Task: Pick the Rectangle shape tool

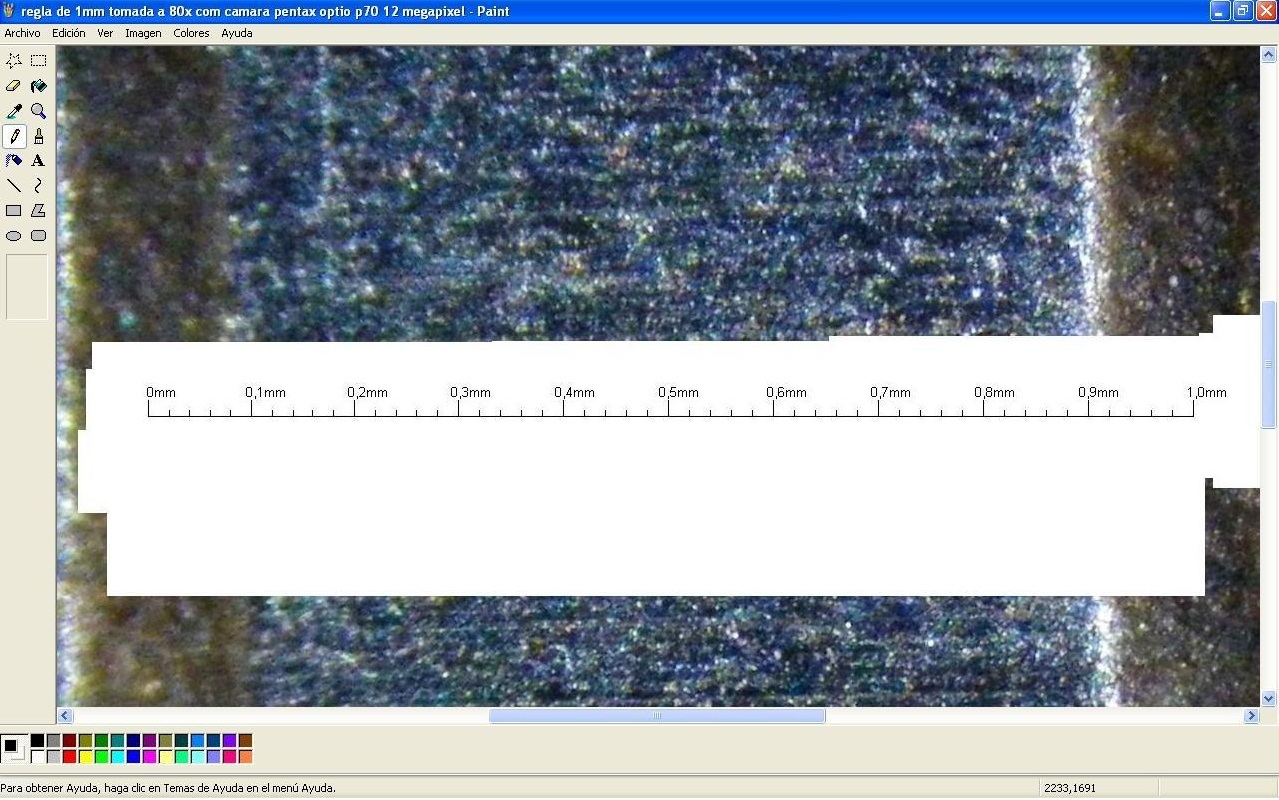Action: tap(14, 210)
